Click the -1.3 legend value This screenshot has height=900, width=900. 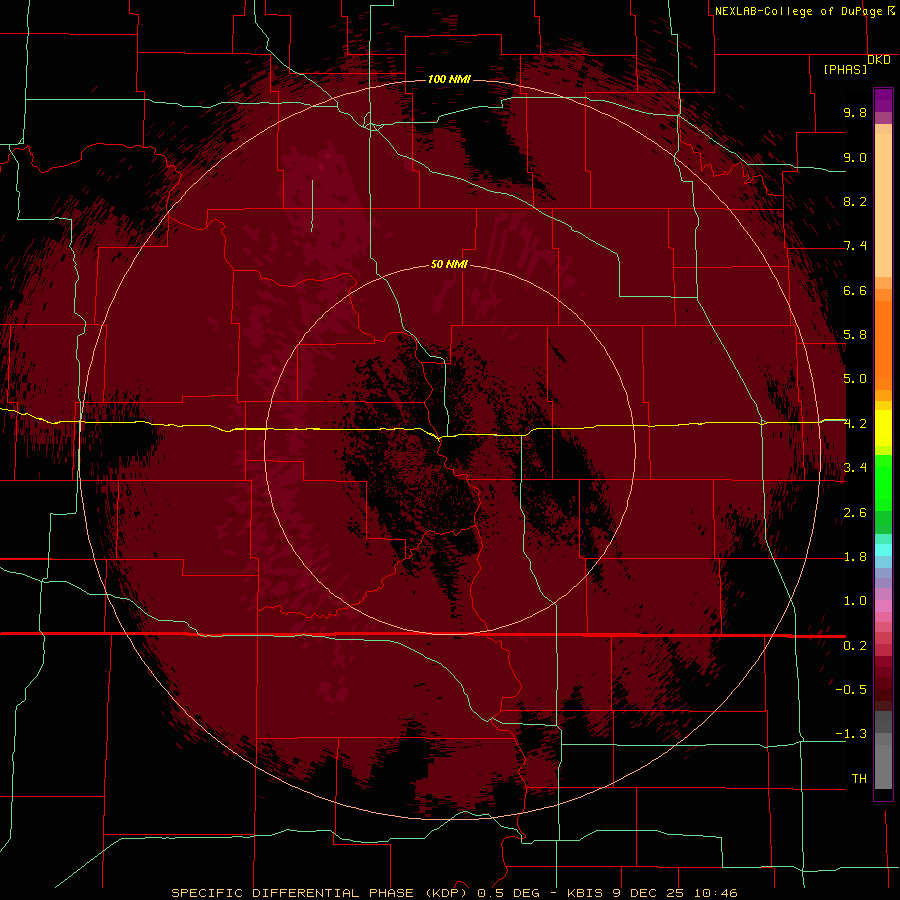point(851,734)
